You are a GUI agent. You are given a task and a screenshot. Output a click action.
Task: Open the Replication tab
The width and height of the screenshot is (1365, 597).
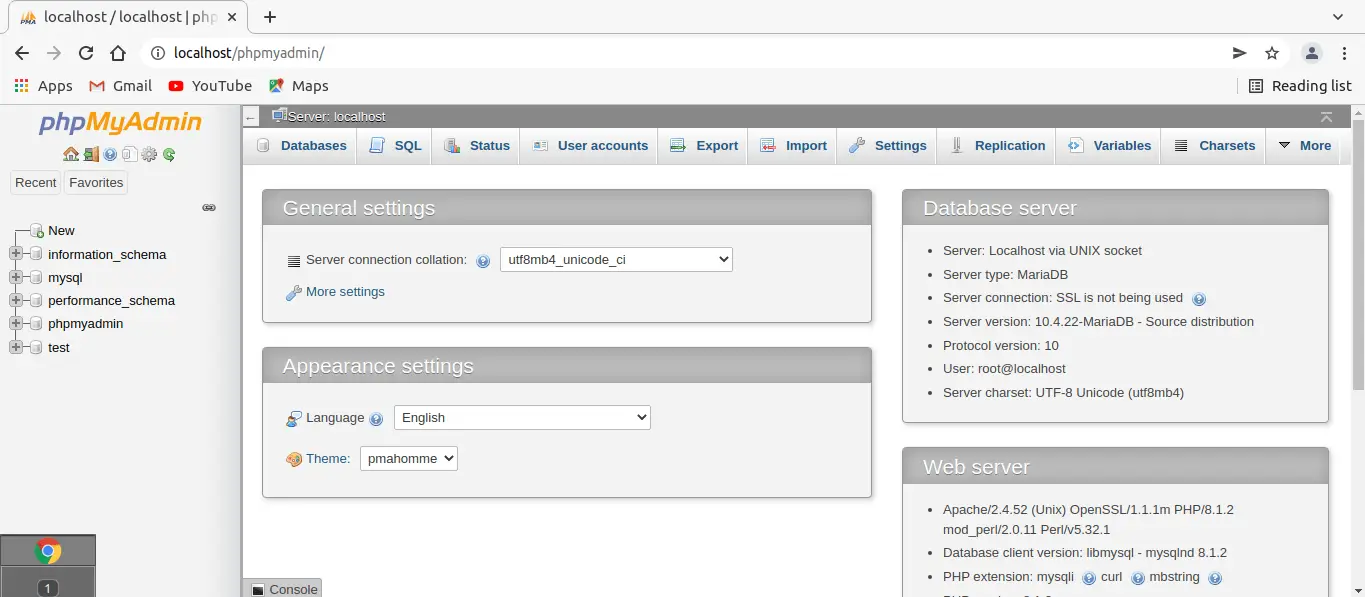click(x=998, y=146)
